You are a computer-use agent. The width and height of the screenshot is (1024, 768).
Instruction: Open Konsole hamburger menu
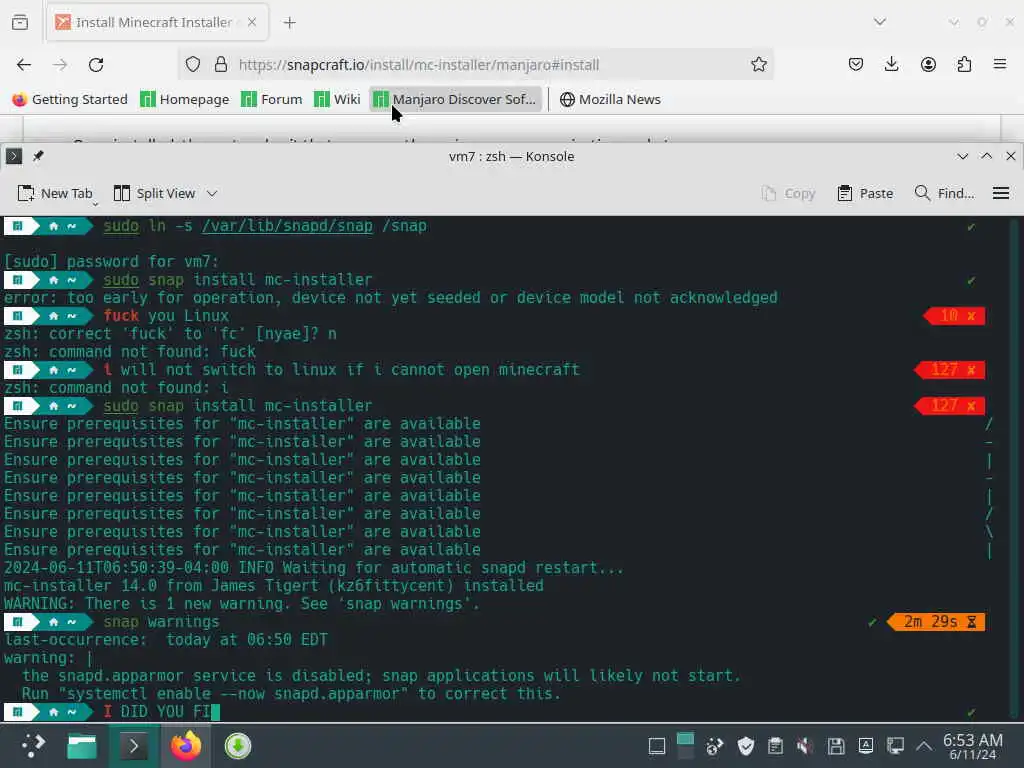click(1000, 193)
